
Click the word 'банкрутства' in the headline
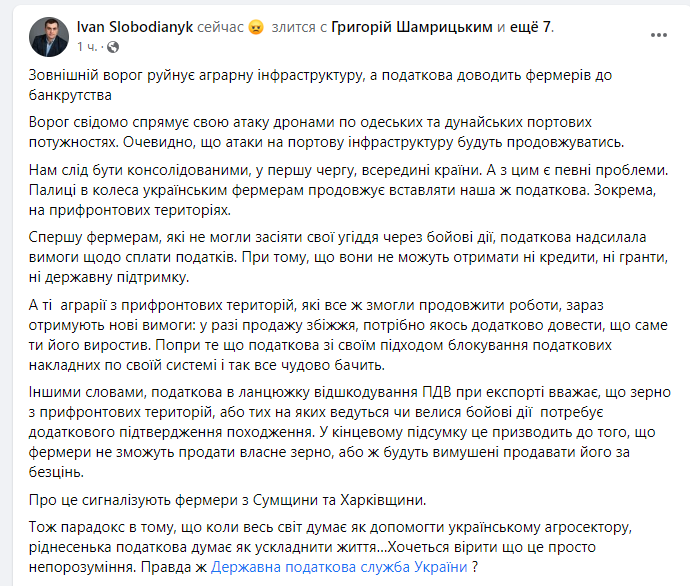click(x=70, y=95)
